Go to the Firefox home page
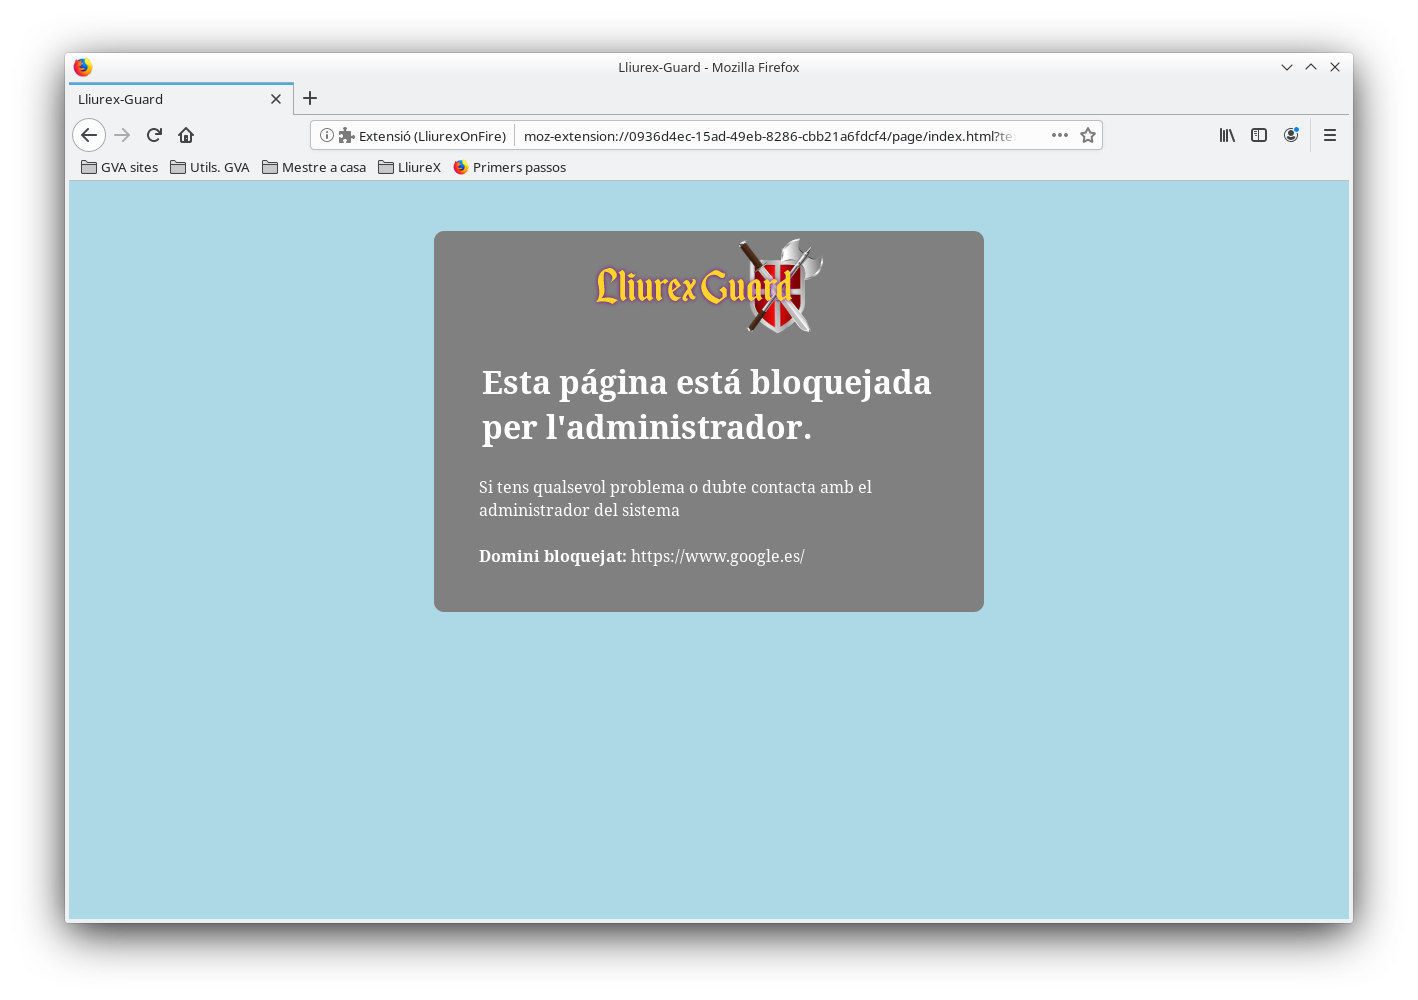 (186, 135)
